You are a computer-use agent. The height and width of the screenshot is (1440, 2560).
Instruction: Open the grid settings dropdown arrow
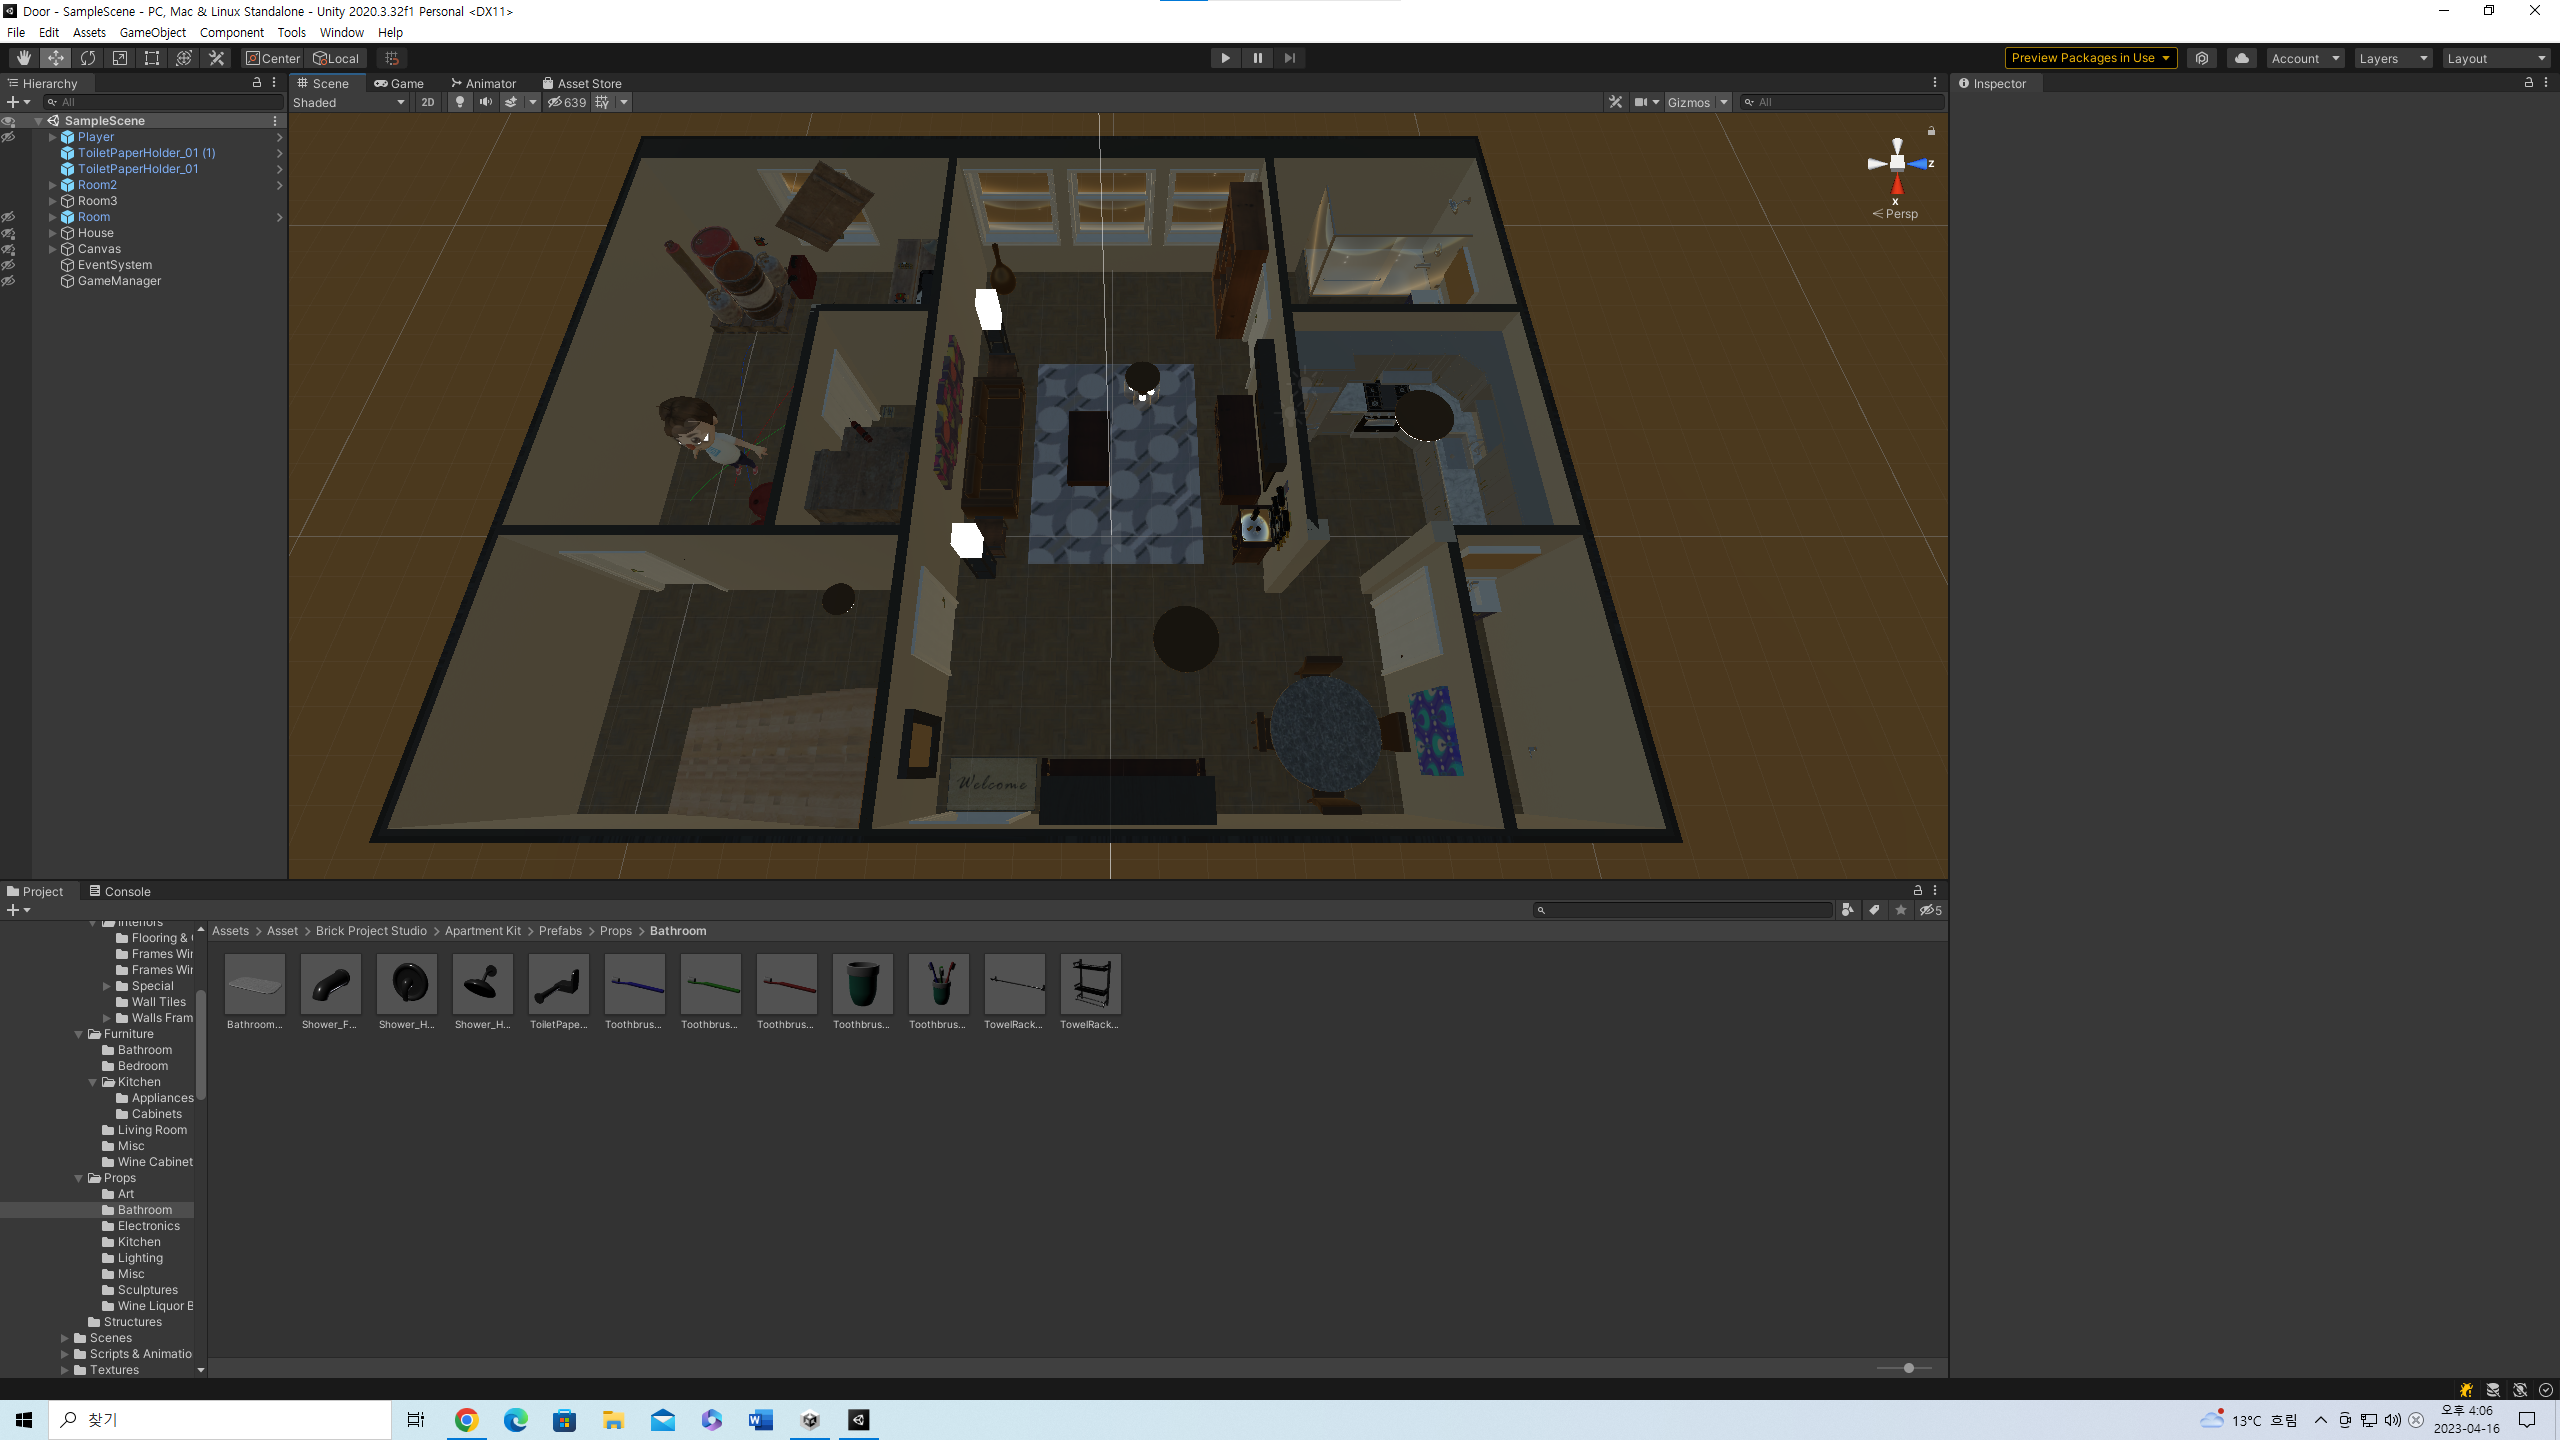[624, 102]
